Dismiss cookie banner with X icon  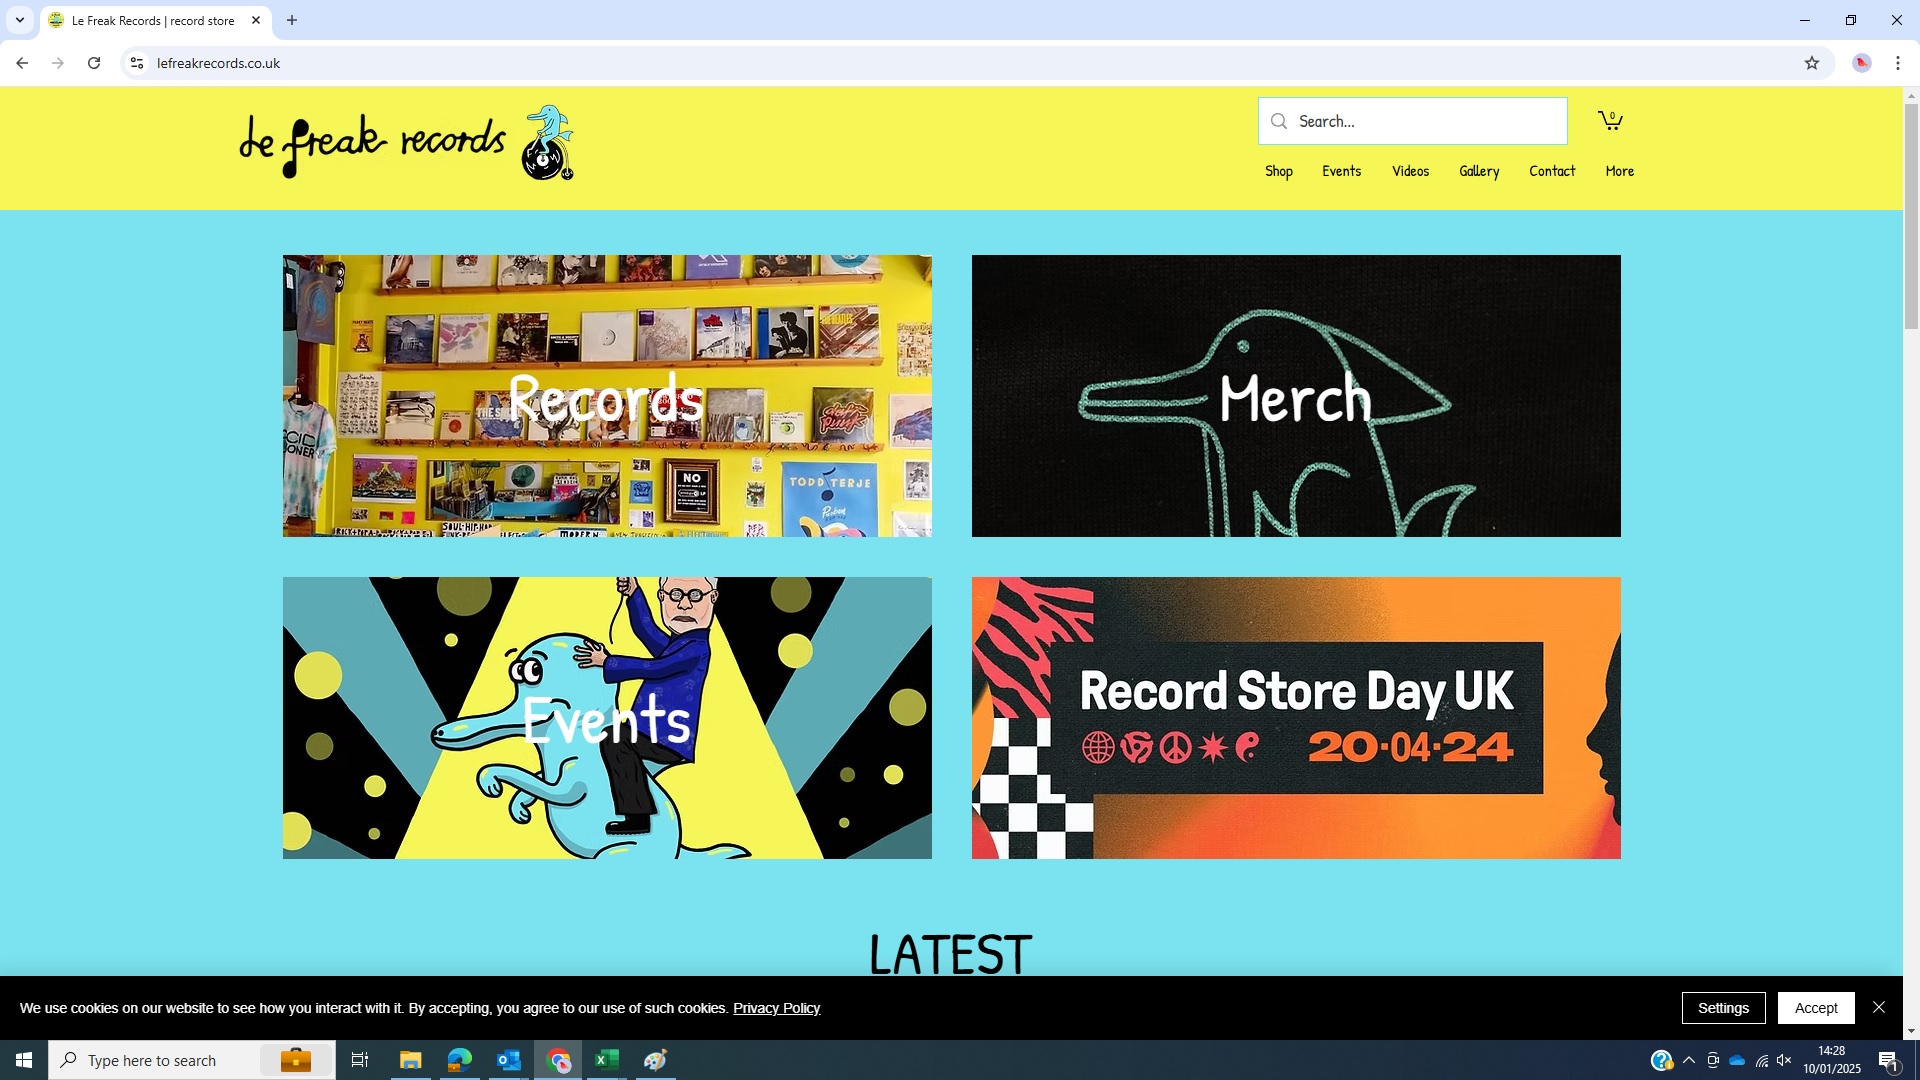[1878, 1007]
